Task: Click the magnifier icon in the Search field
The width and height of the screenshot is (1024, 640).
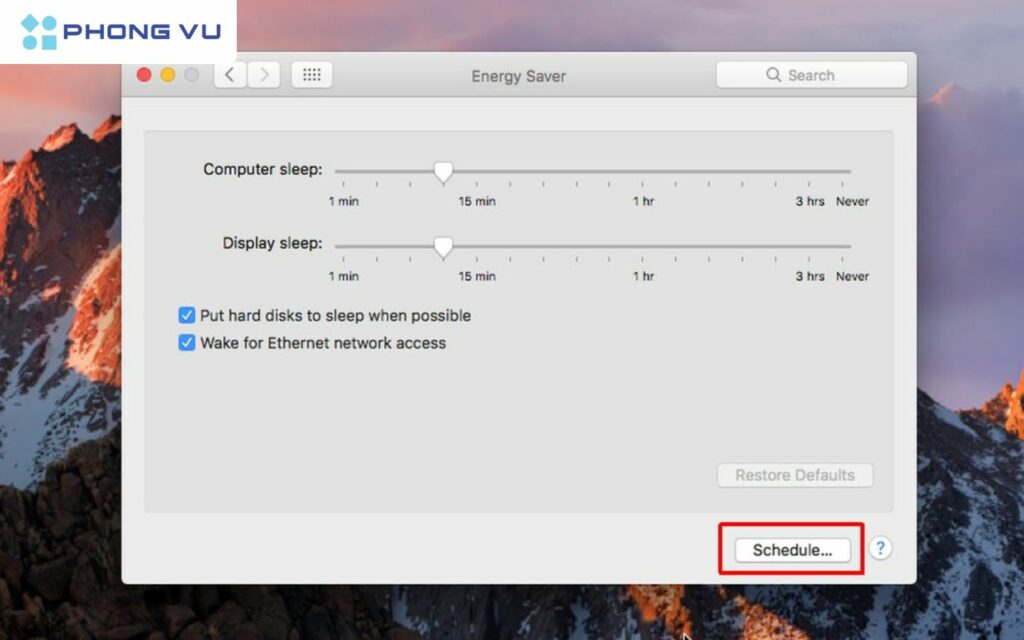Action: coord(772,74)
